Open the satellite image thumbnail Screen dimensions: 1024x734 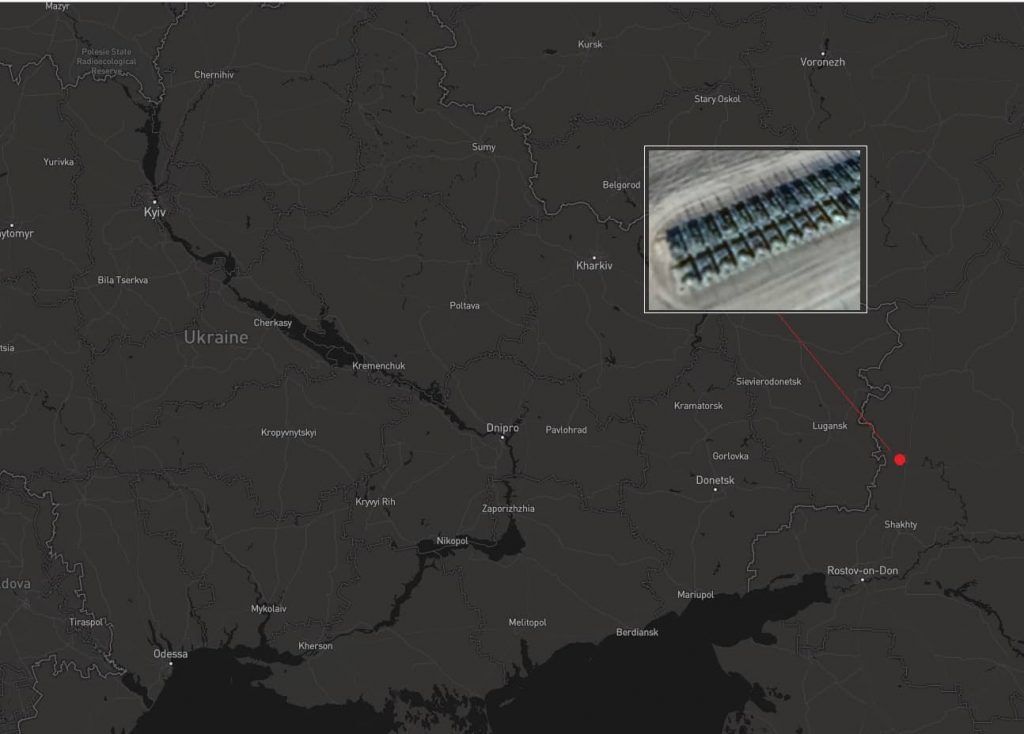click(x=755, y=230)
